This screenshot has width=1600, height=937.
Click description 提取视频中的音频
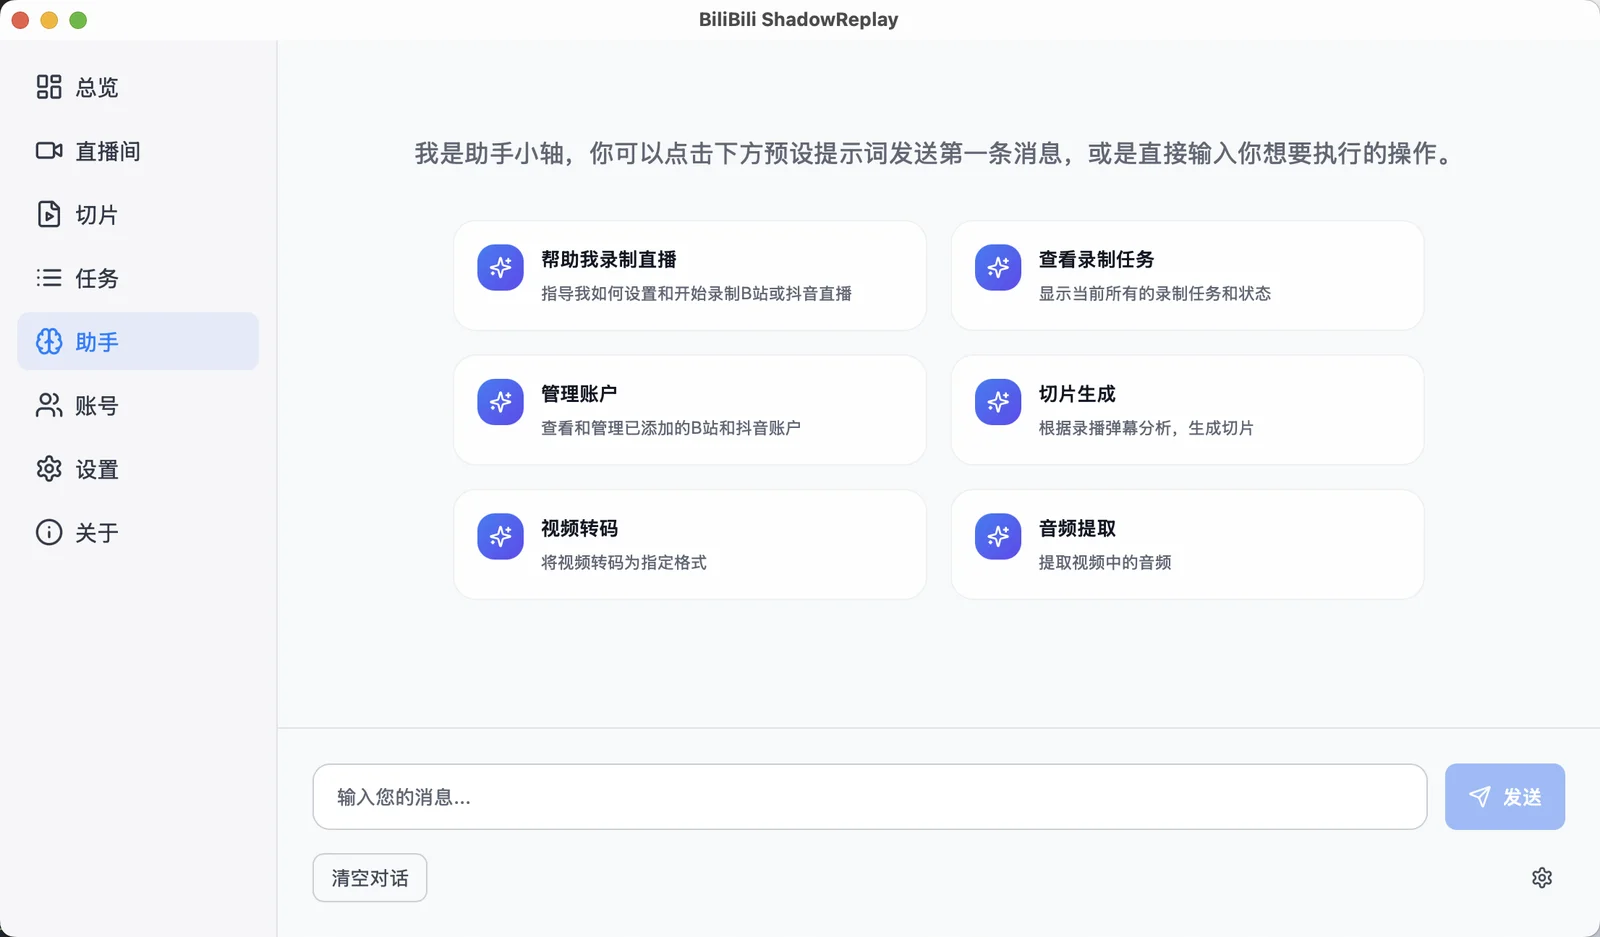[x=1105, y=562]
